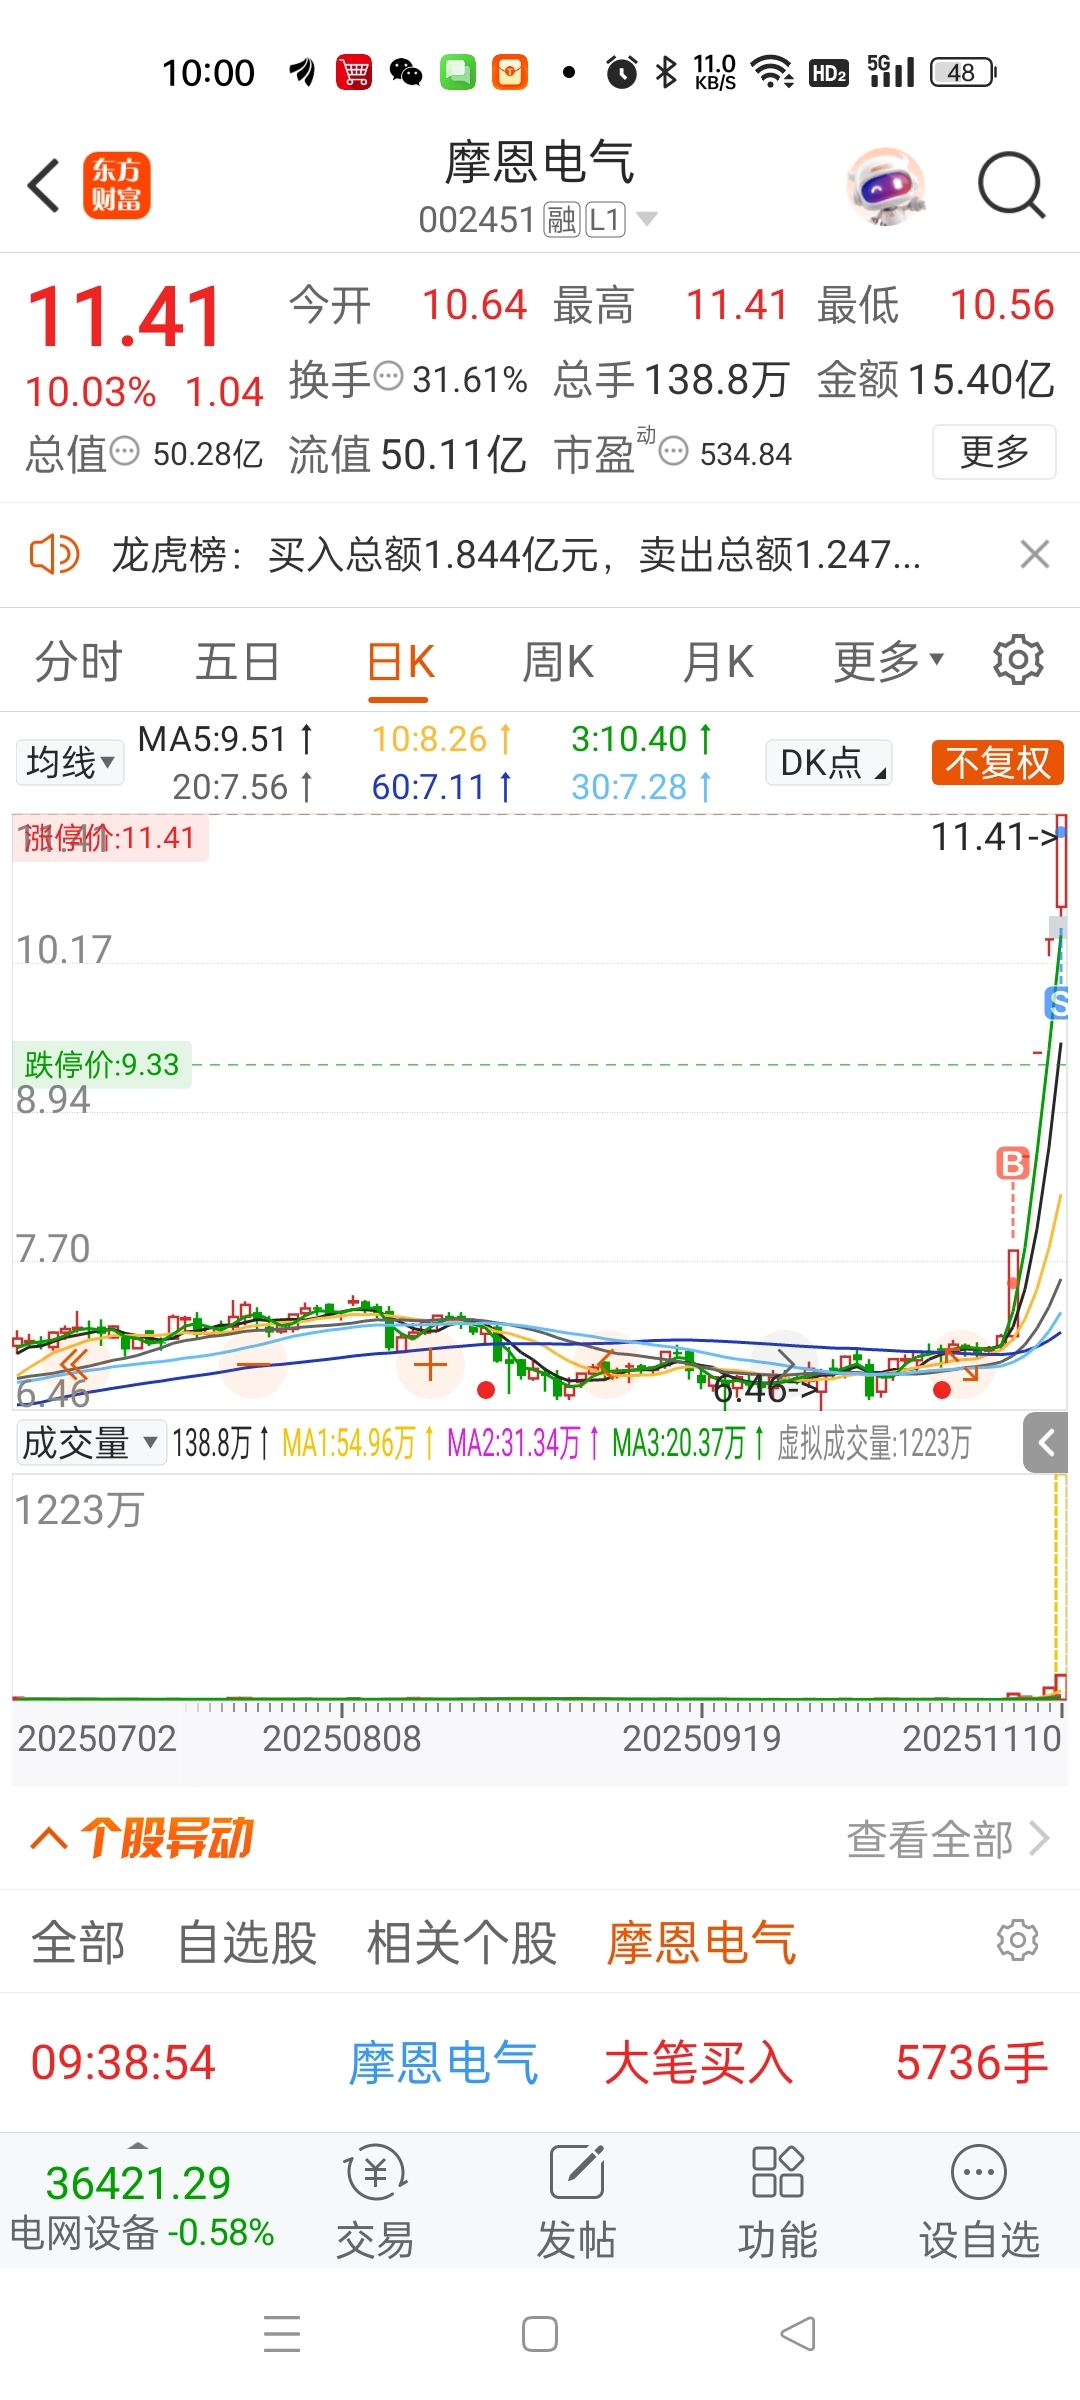
Task: Tap the 11.41 latest price
Action: coord(124,317)
